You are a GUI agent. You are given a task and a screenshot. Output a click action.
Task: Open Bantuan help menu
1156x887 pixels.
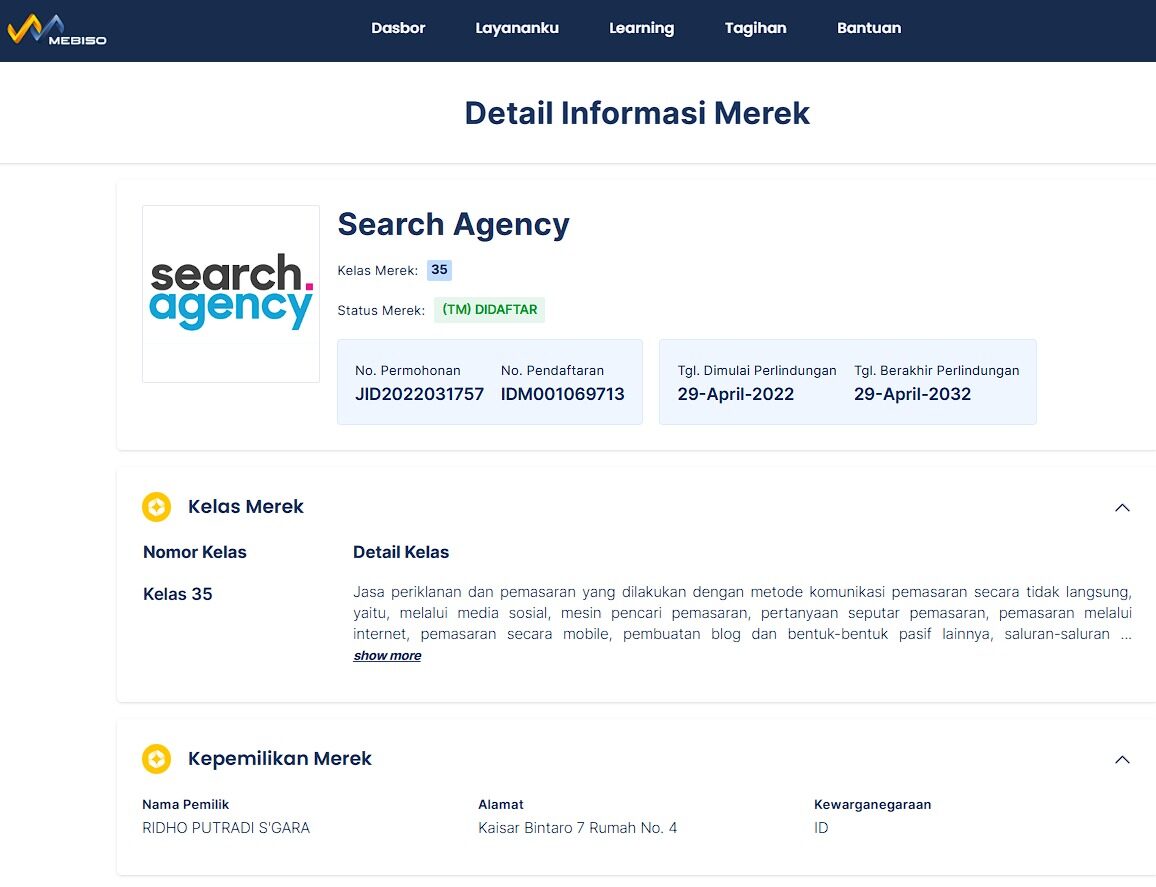tap(868, 28)
